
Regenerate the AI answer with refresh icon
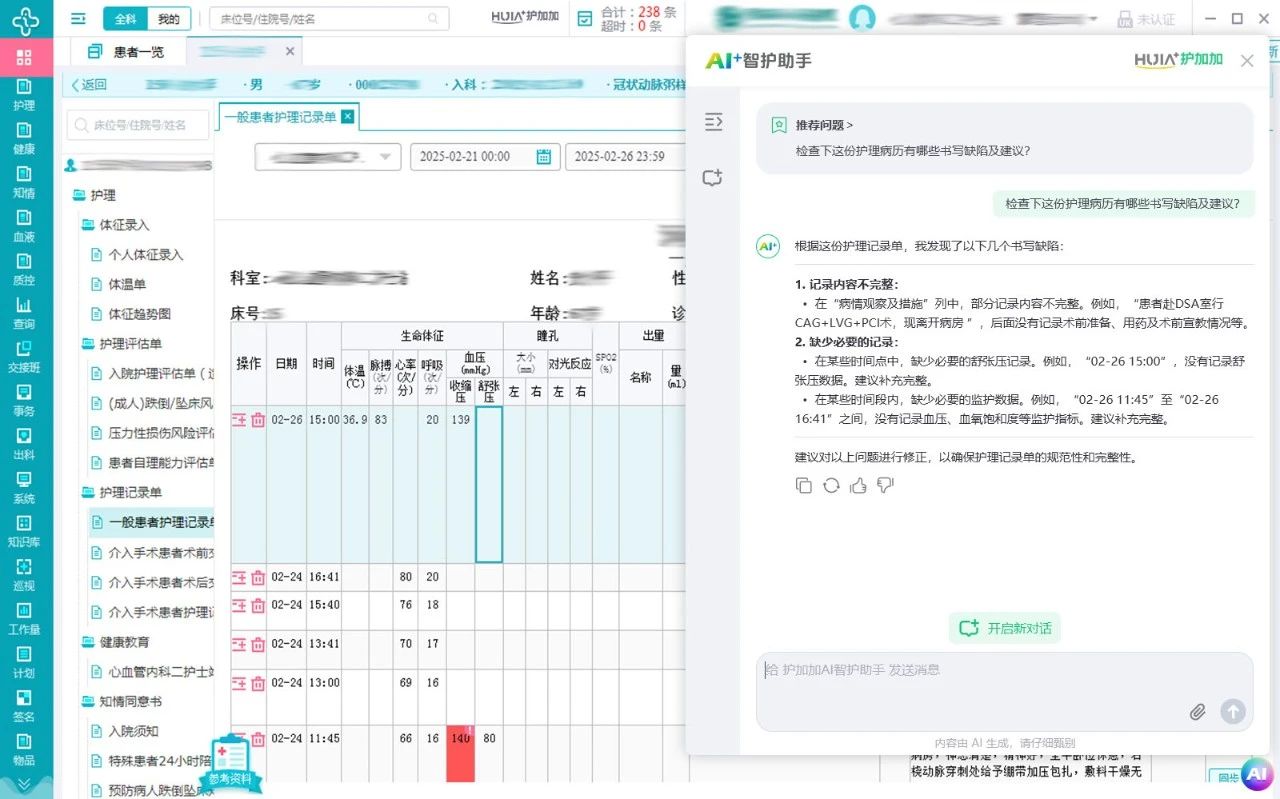click(831, 485)
